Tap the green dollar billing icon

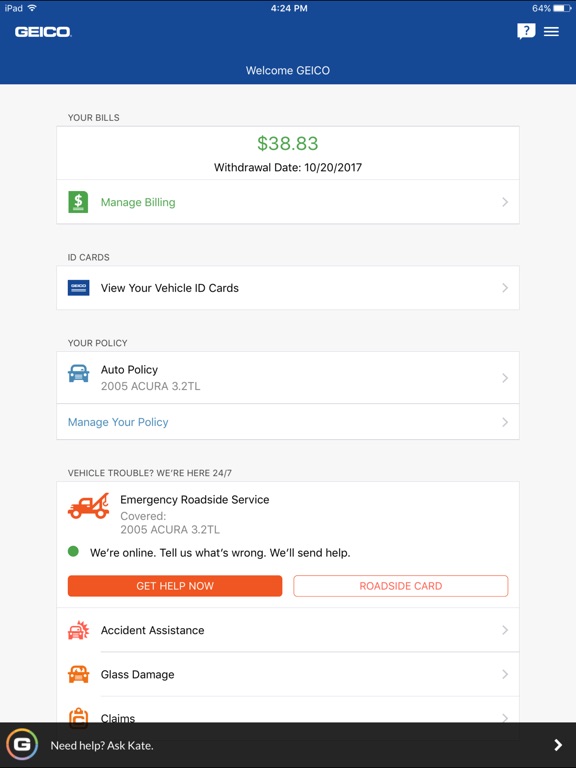coord(78,202)
